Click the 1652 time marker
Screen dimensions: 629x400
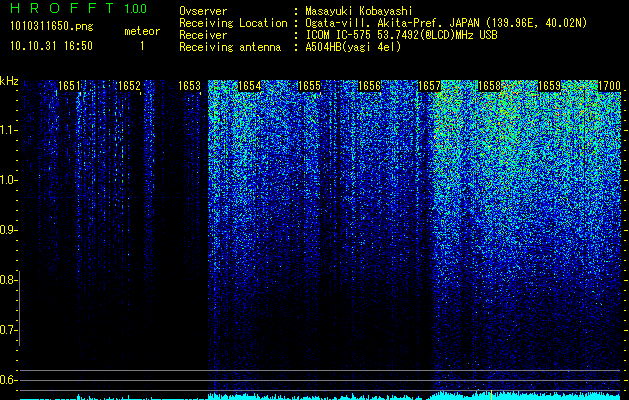(129, 86)
